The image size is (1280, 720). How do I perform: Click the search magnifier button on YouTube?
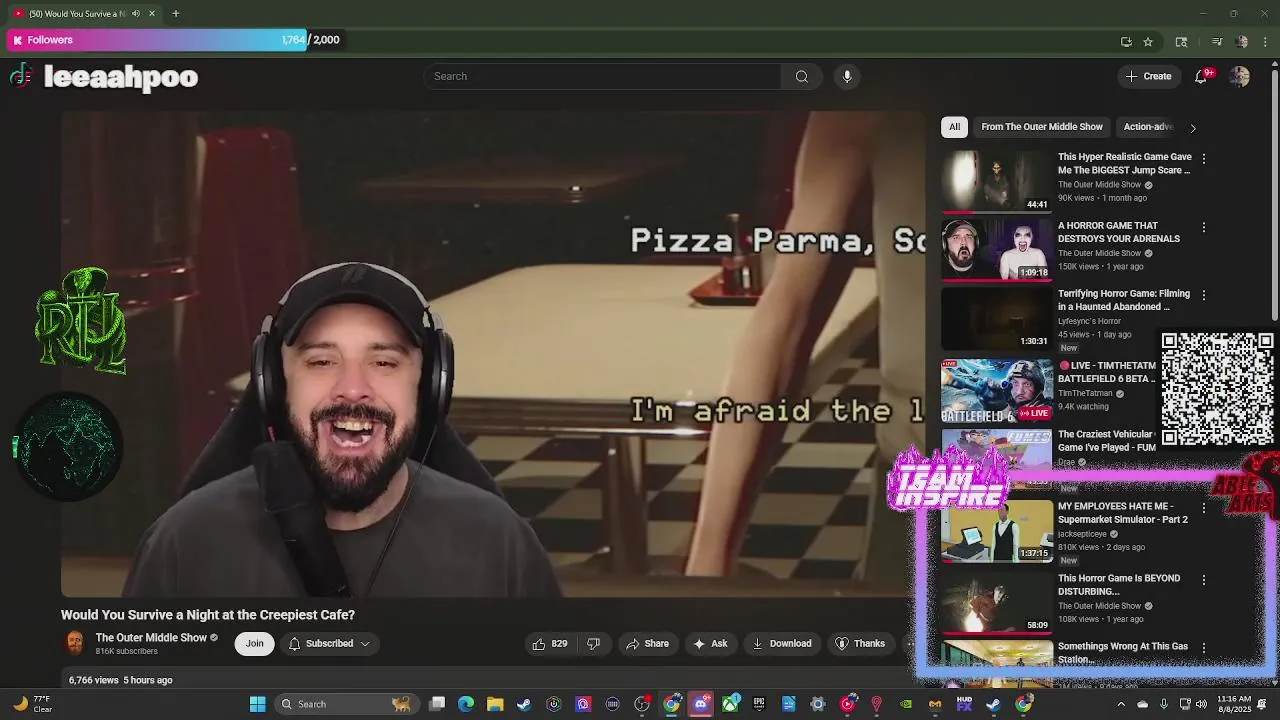point(801,76)
